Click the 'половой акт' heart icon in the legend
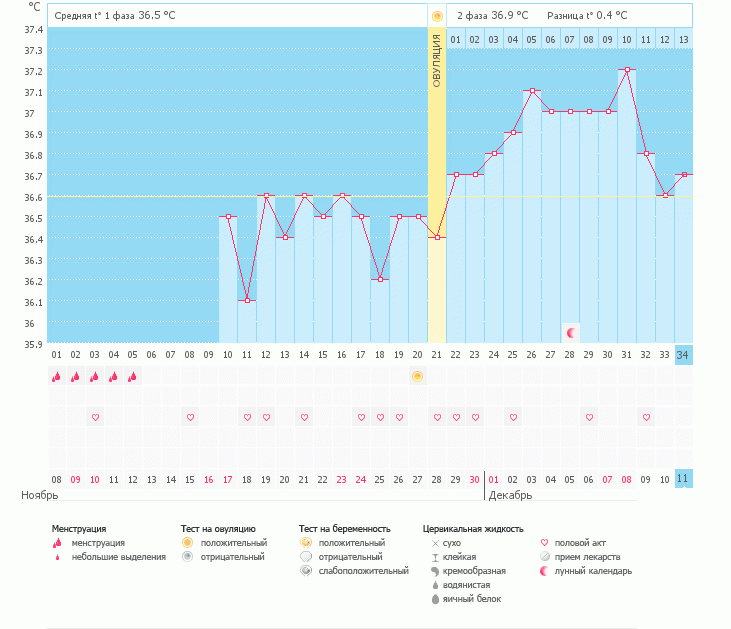731x629 pixels. pyautogui.click(x=545, y=543)
